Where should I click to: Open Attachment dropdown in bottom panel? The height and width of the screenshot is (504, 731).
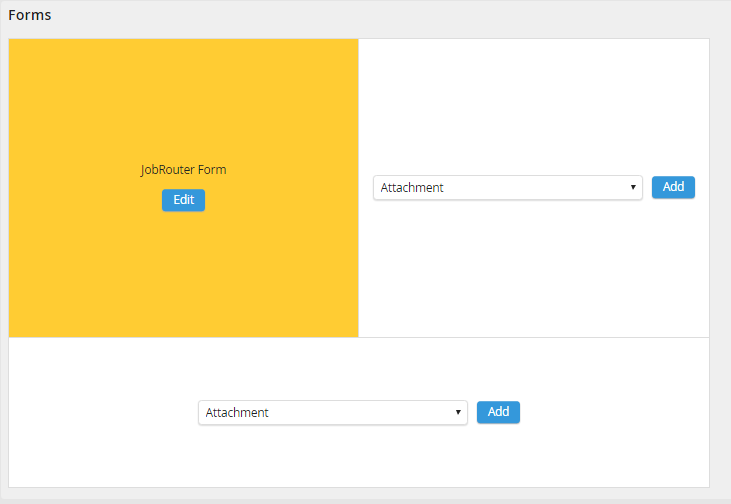333,413
